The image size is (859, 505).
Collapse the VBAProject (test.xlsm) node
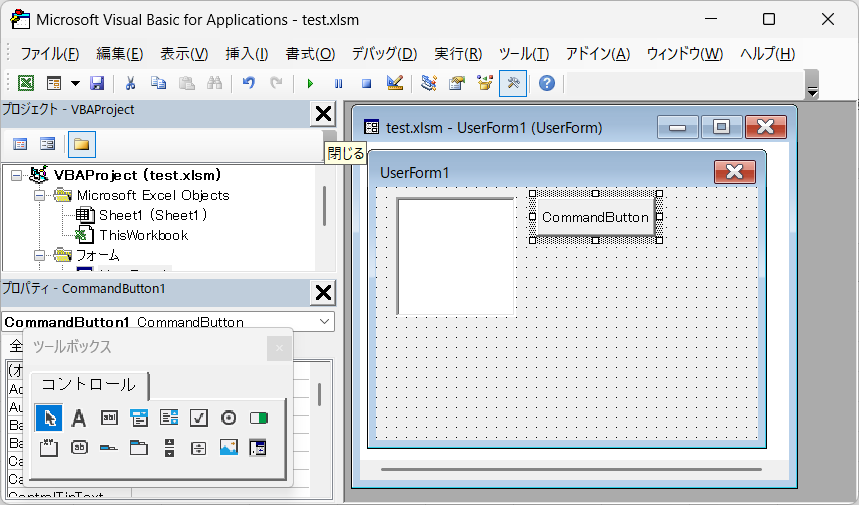[16, 175]
